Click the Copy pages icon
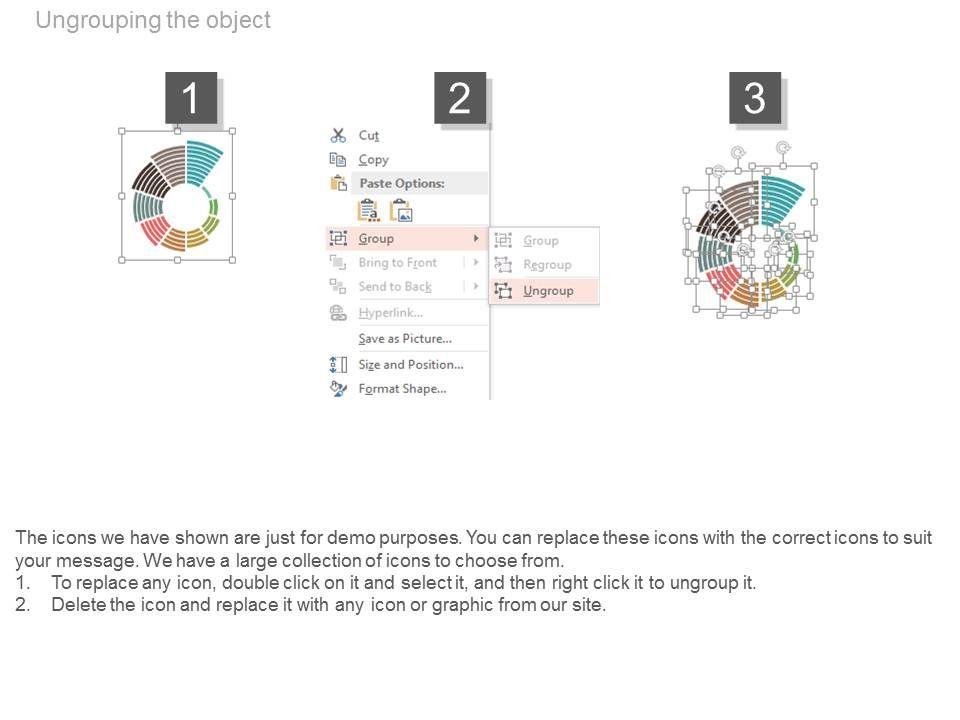The image size is (960, 720). [x=338, y=160]
